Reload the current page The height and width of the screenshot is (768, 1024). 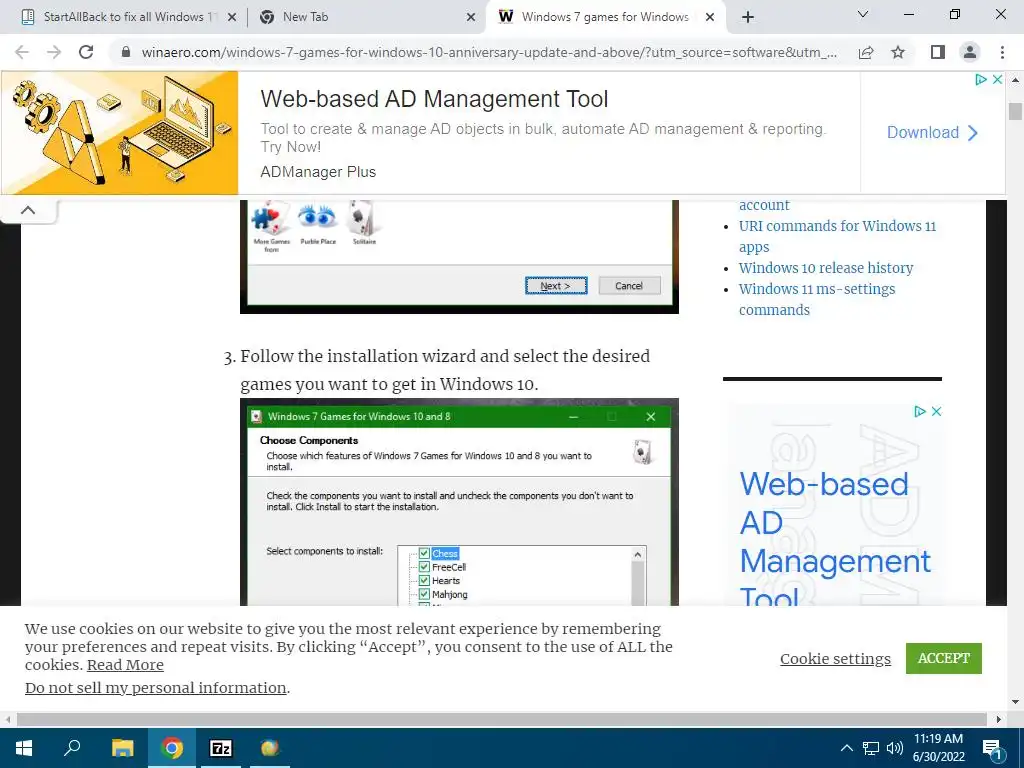(86, 52)
